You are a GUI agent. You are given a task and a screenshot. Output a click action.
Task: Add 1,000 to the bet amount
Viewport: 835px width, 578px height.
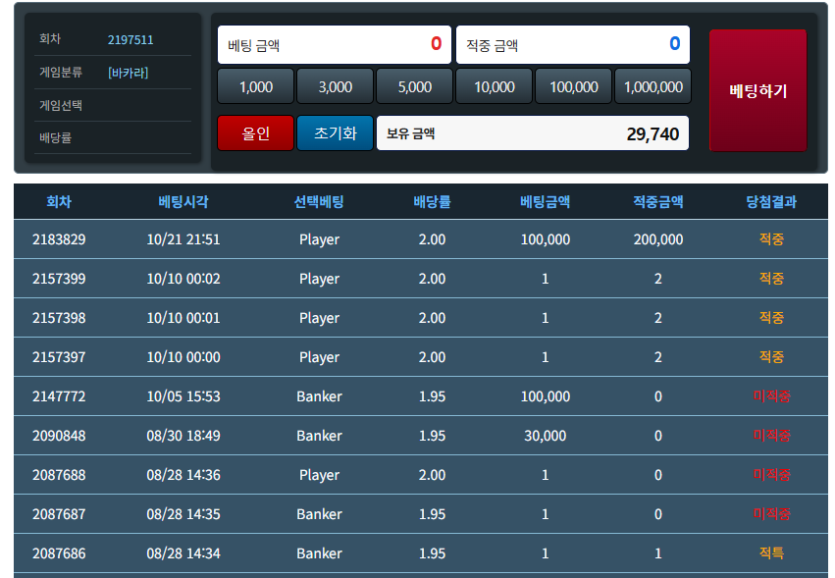tap(256, 86)
